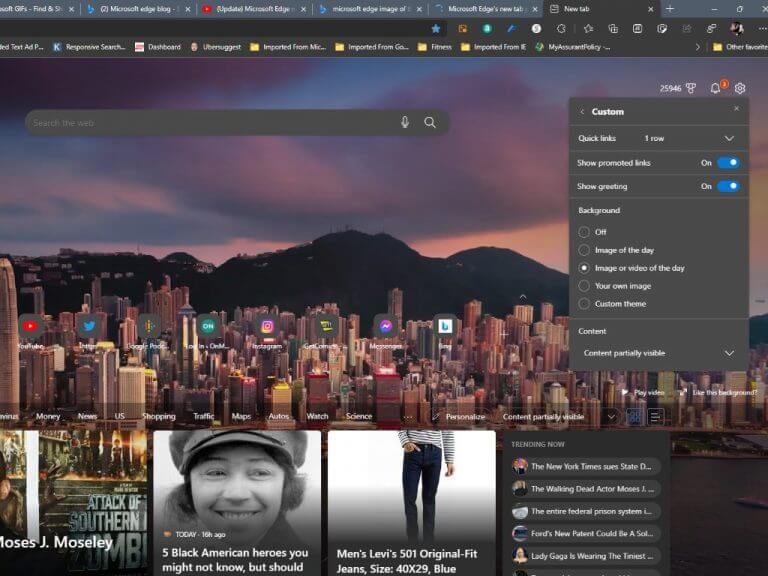Show more favorites bar items chevron
768x576 pixels.
(697, 48)
